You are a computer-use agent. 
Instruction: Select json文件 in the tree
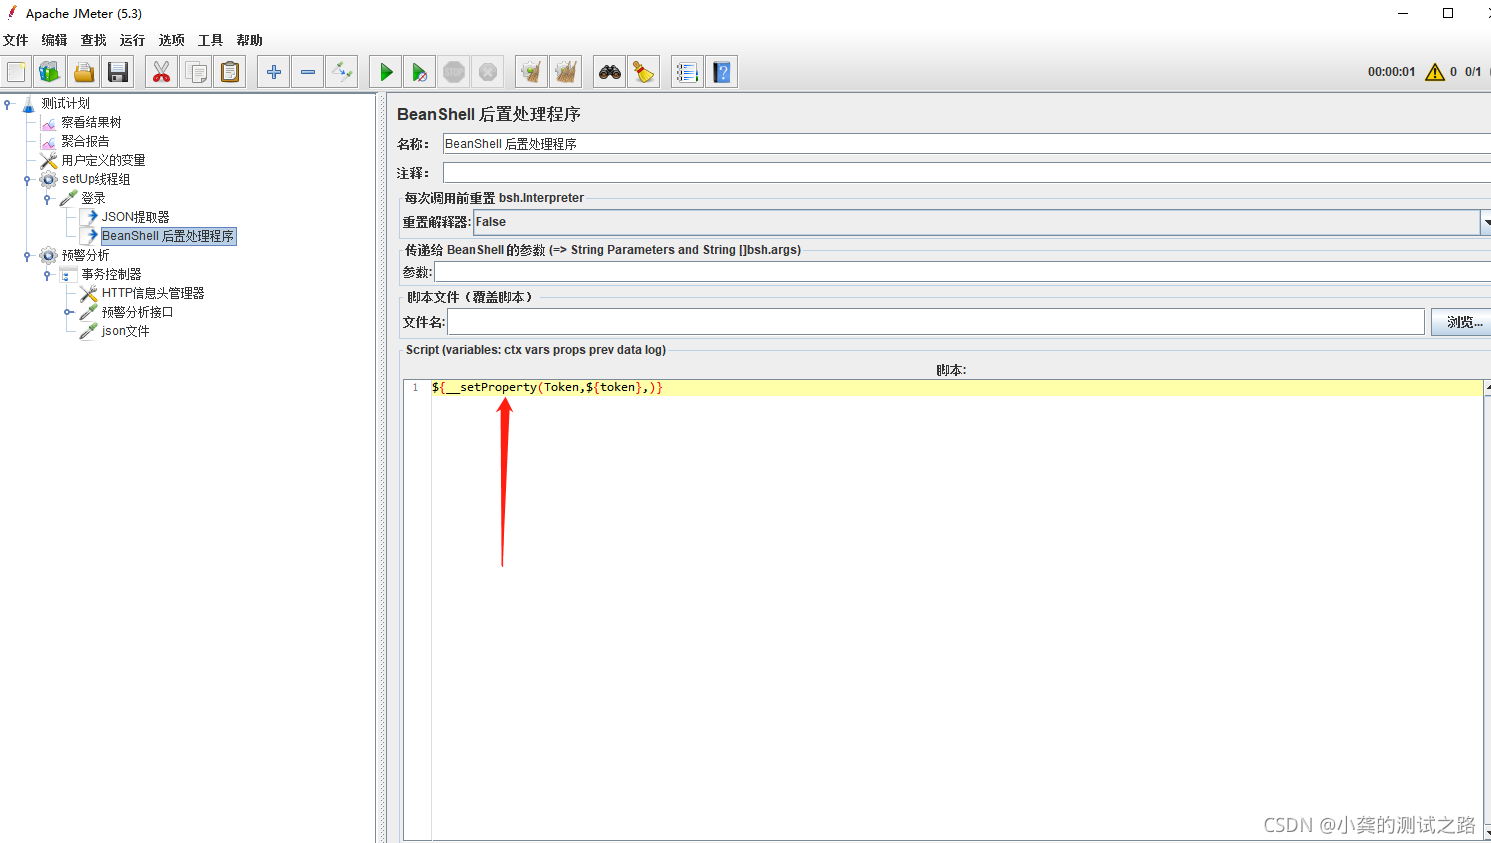click(125, 331)
